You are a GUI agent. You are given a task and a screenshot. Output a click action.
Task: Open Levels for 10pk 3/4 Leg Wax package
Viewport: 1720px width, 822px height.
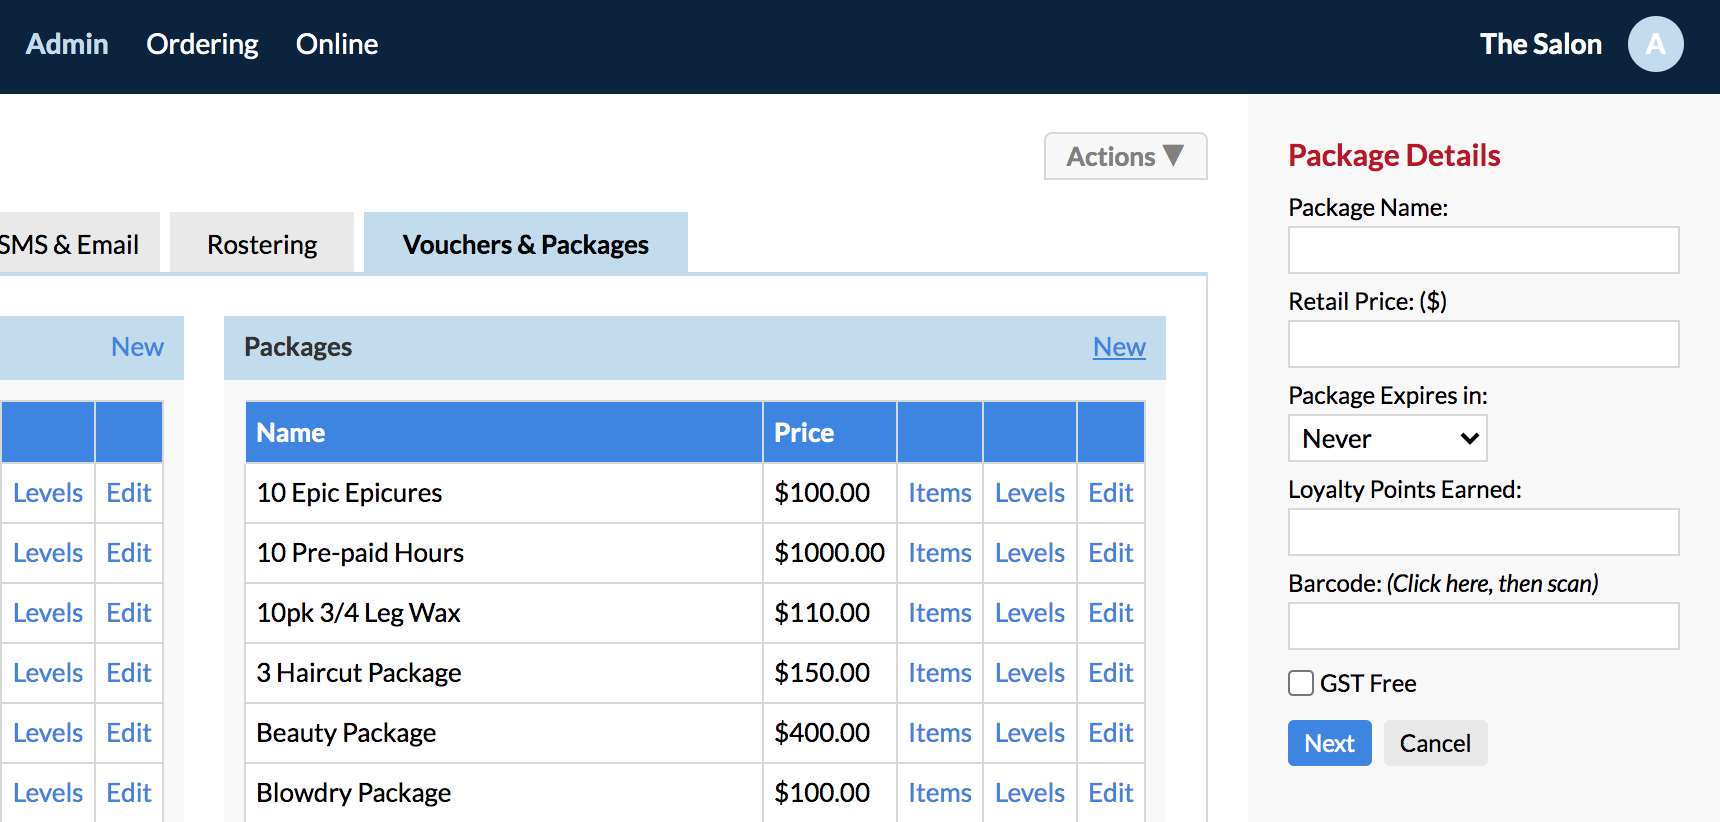coord(1030,613)
